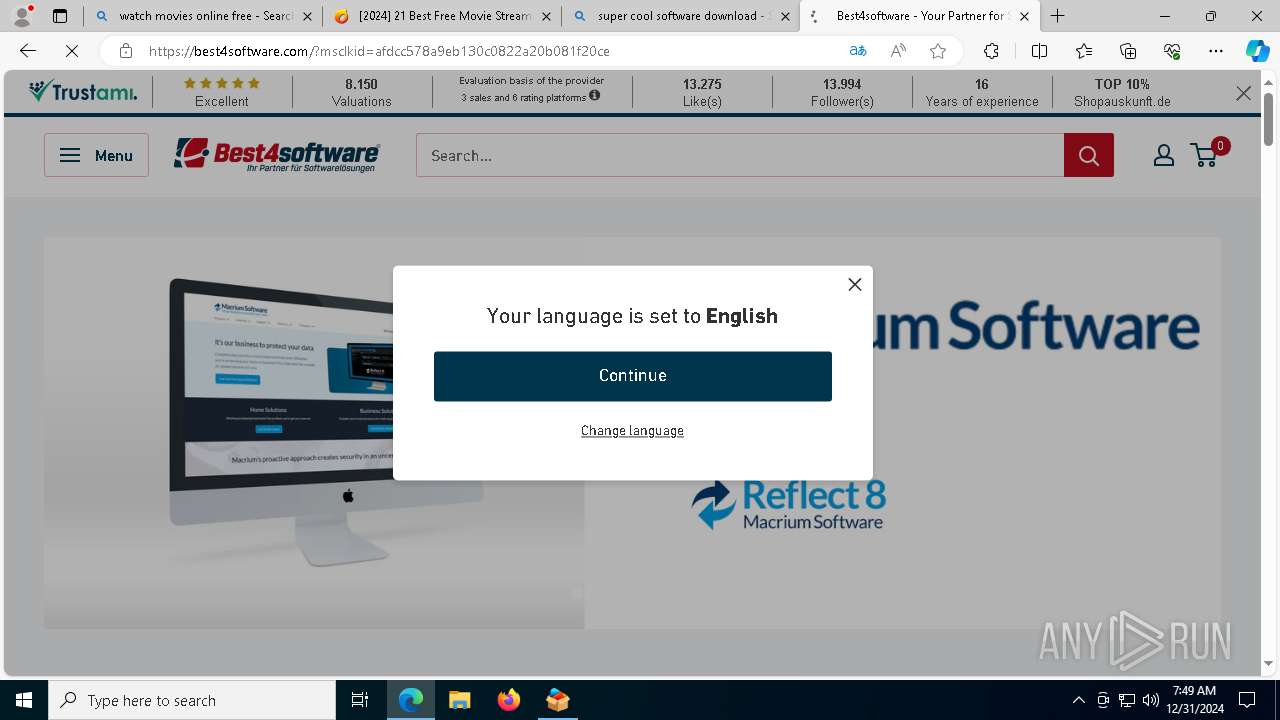Image resolution: width=1280 pixels, height=720 pixels.
Task: Close the super cool software download tab
Action: tap(785, 16)
